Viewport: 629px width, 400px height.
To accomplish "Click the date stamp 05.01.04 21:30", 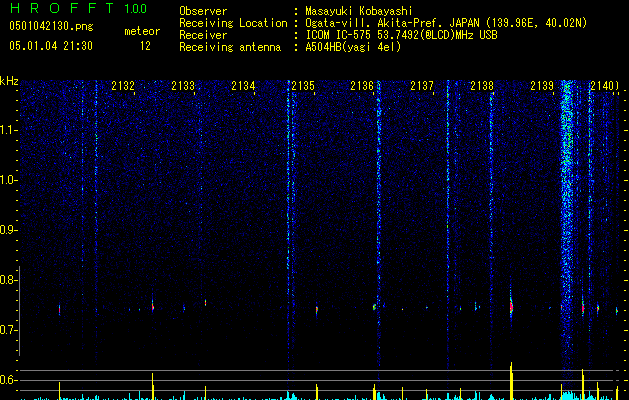I will (51, 46).
